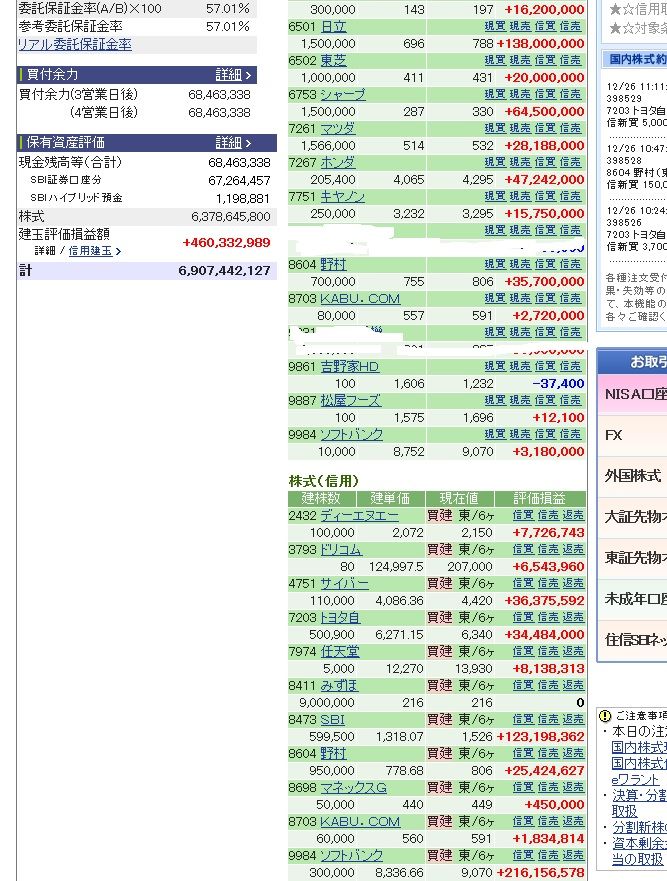This screenshot has width=667, height=881.
Task: Click 返売 in the みずほ row
Action: [x=573, y=685]
